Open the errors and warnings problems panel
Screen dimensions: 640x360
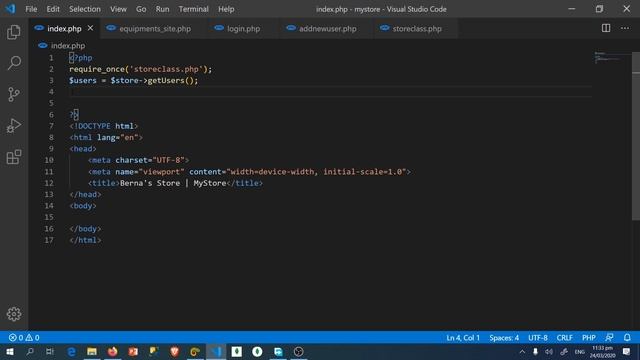[24, 338]
